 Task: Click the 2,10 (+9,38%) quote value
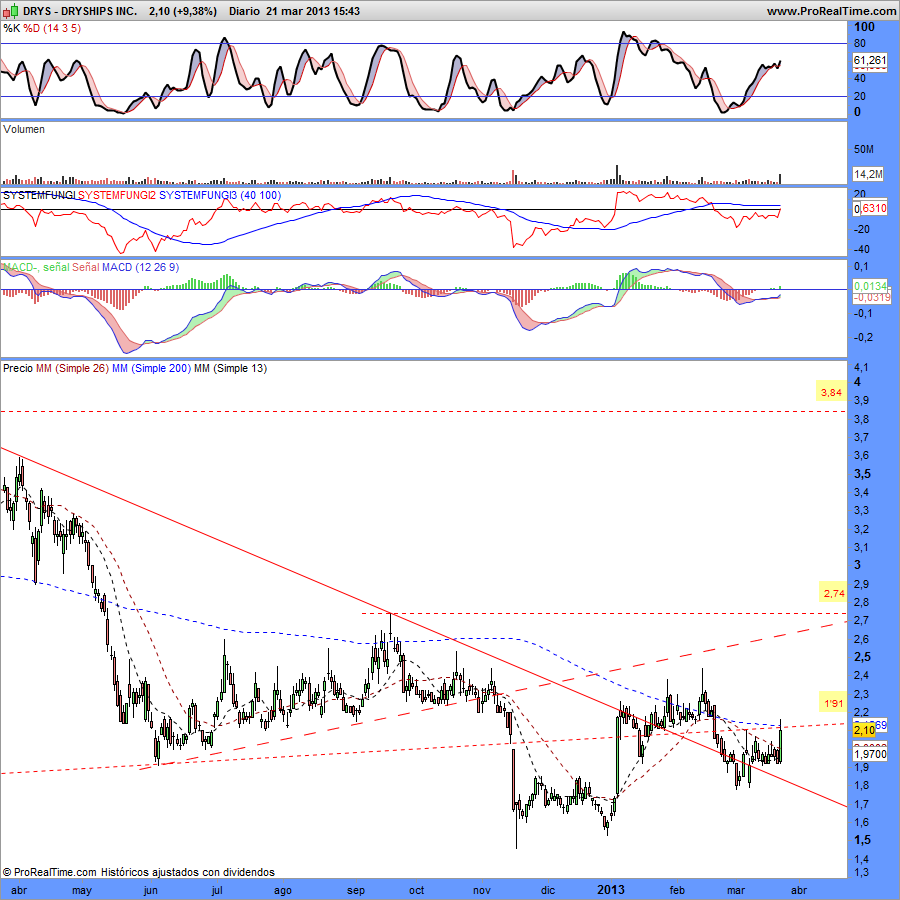point(183,11)
